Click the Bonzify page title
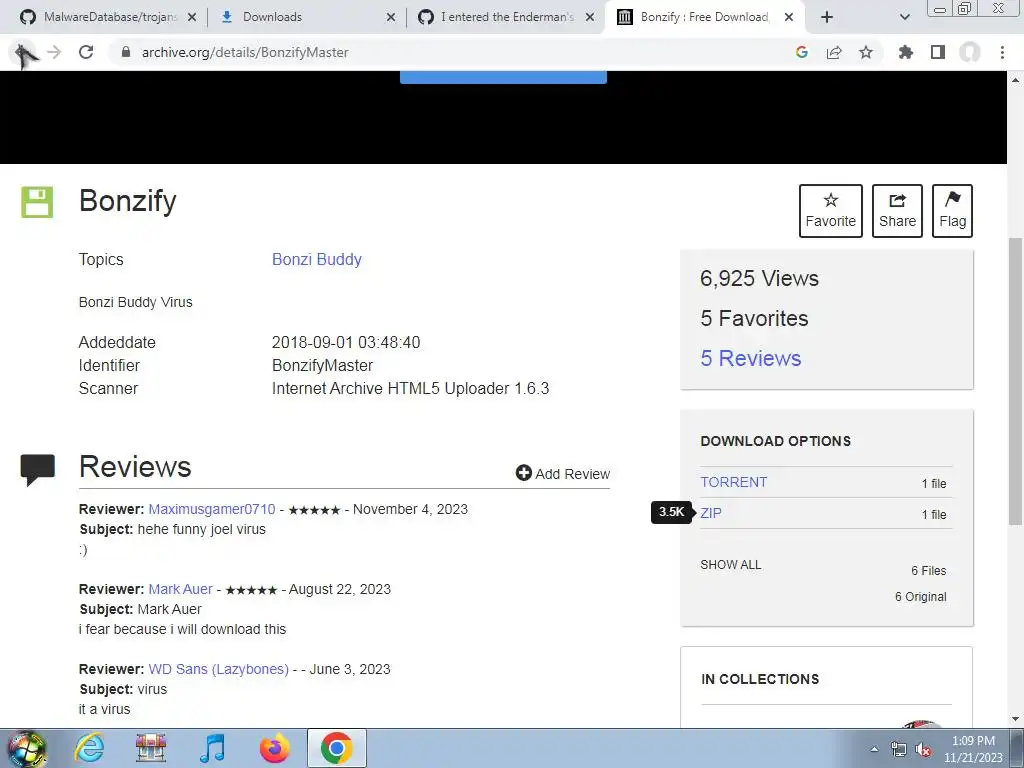 point(127,200)
